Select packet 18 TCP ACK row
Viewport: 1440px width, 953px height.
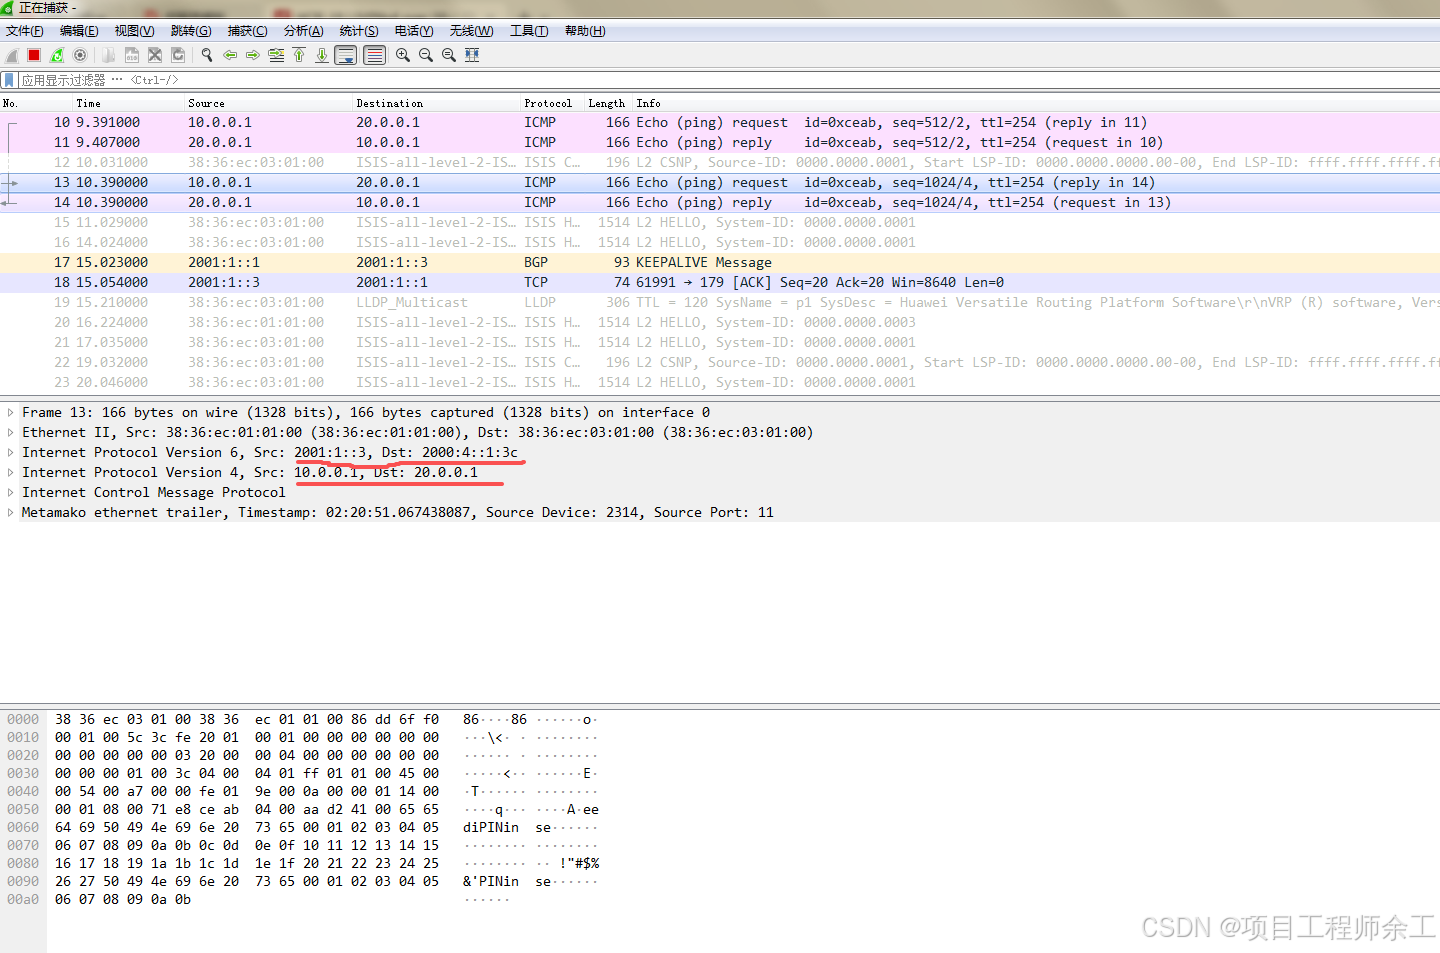[720, 282]
